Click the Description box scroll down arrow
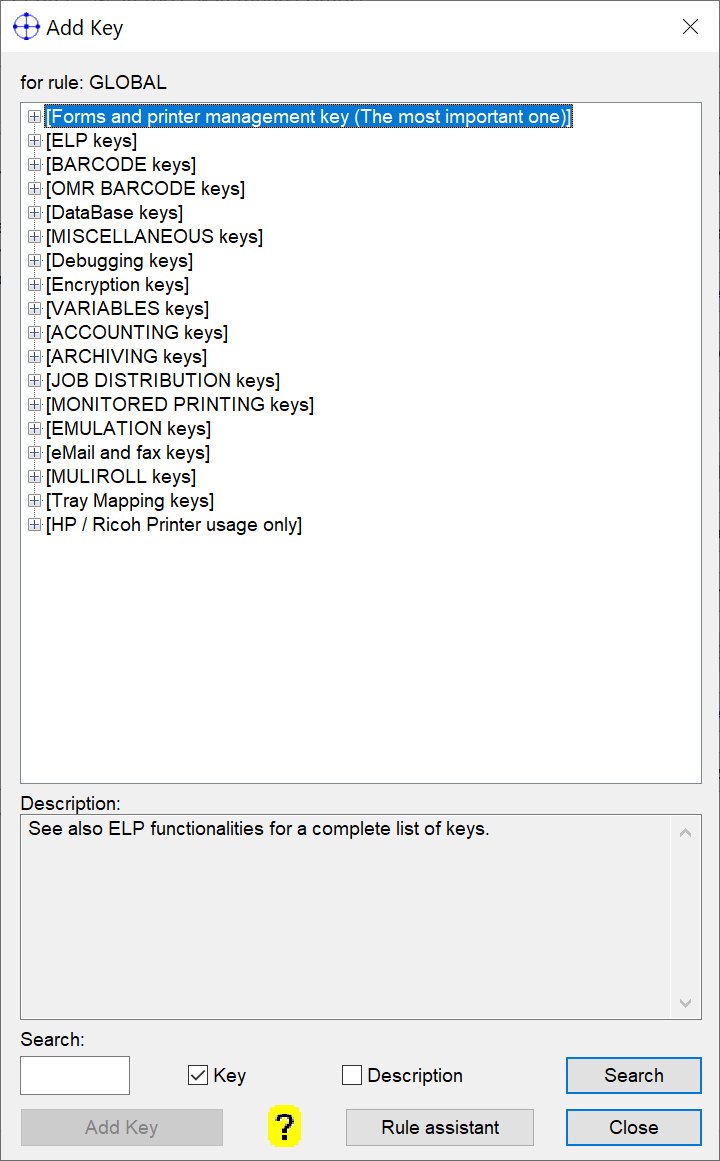Viewport: 720px width, 1161px height. pos(685,1003)
